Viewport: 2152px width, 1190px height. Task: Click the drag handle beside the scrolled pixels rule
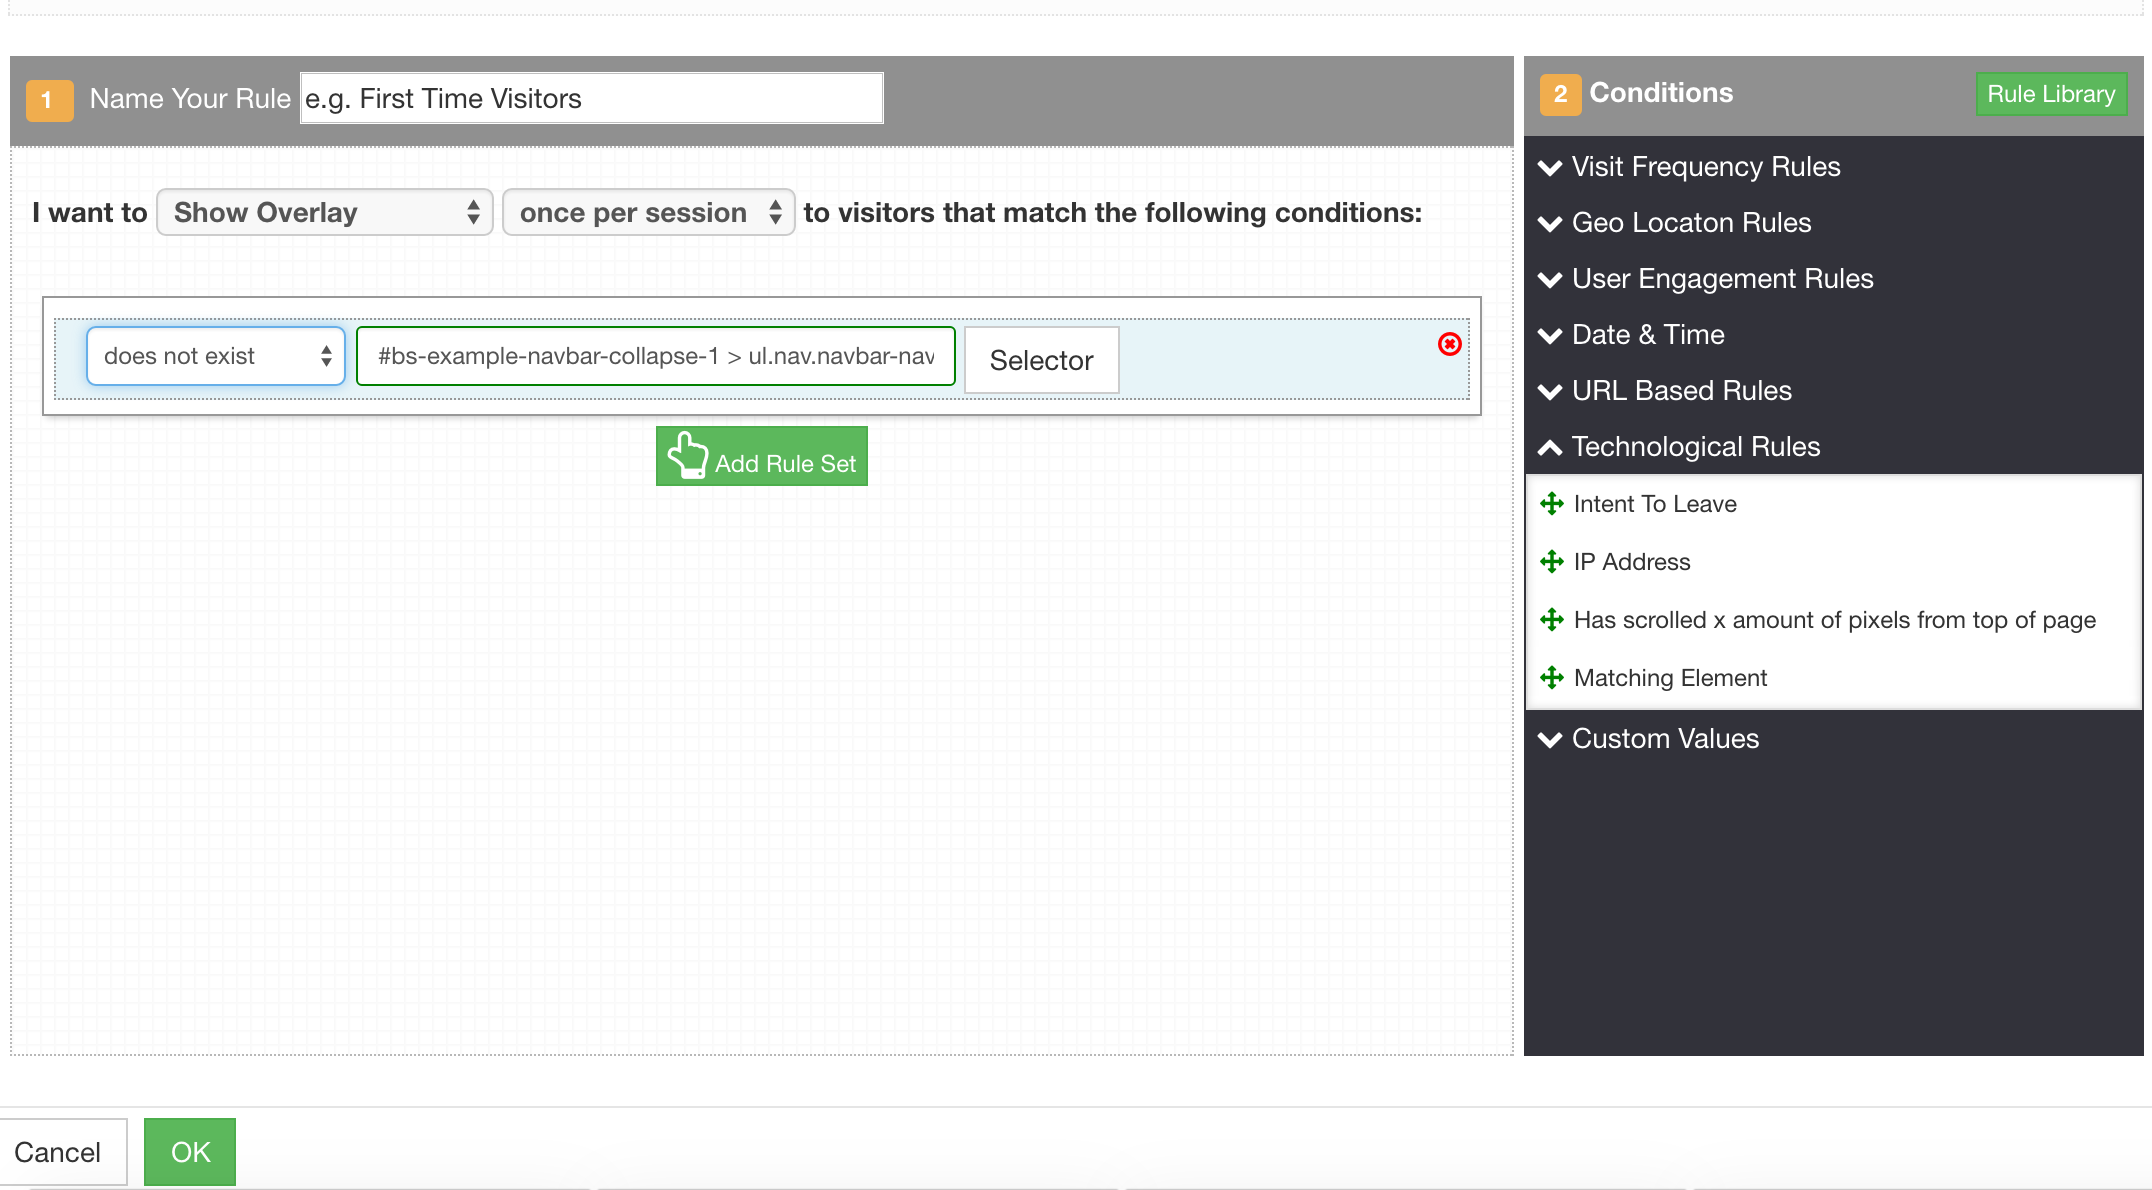pyautogui.click(x=1553, y=620)
